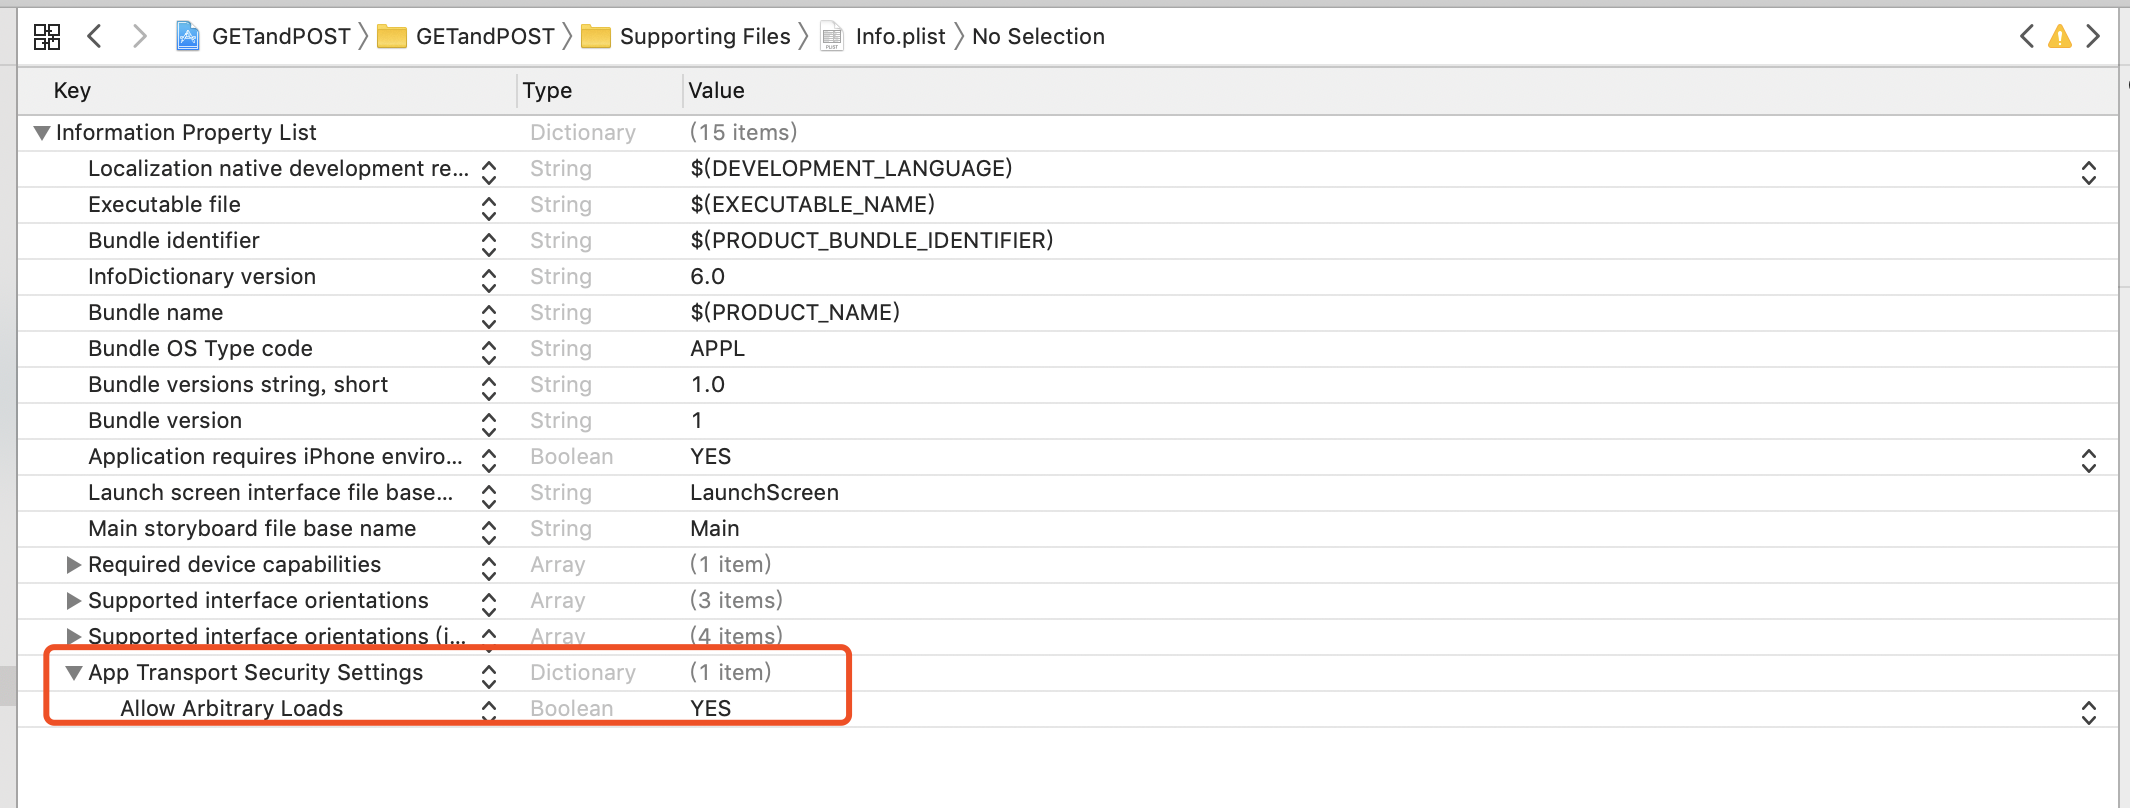Open key stepper for Allow Arbitrary Loads
This screenshot has height=808, width=2130.
[489, 712]
